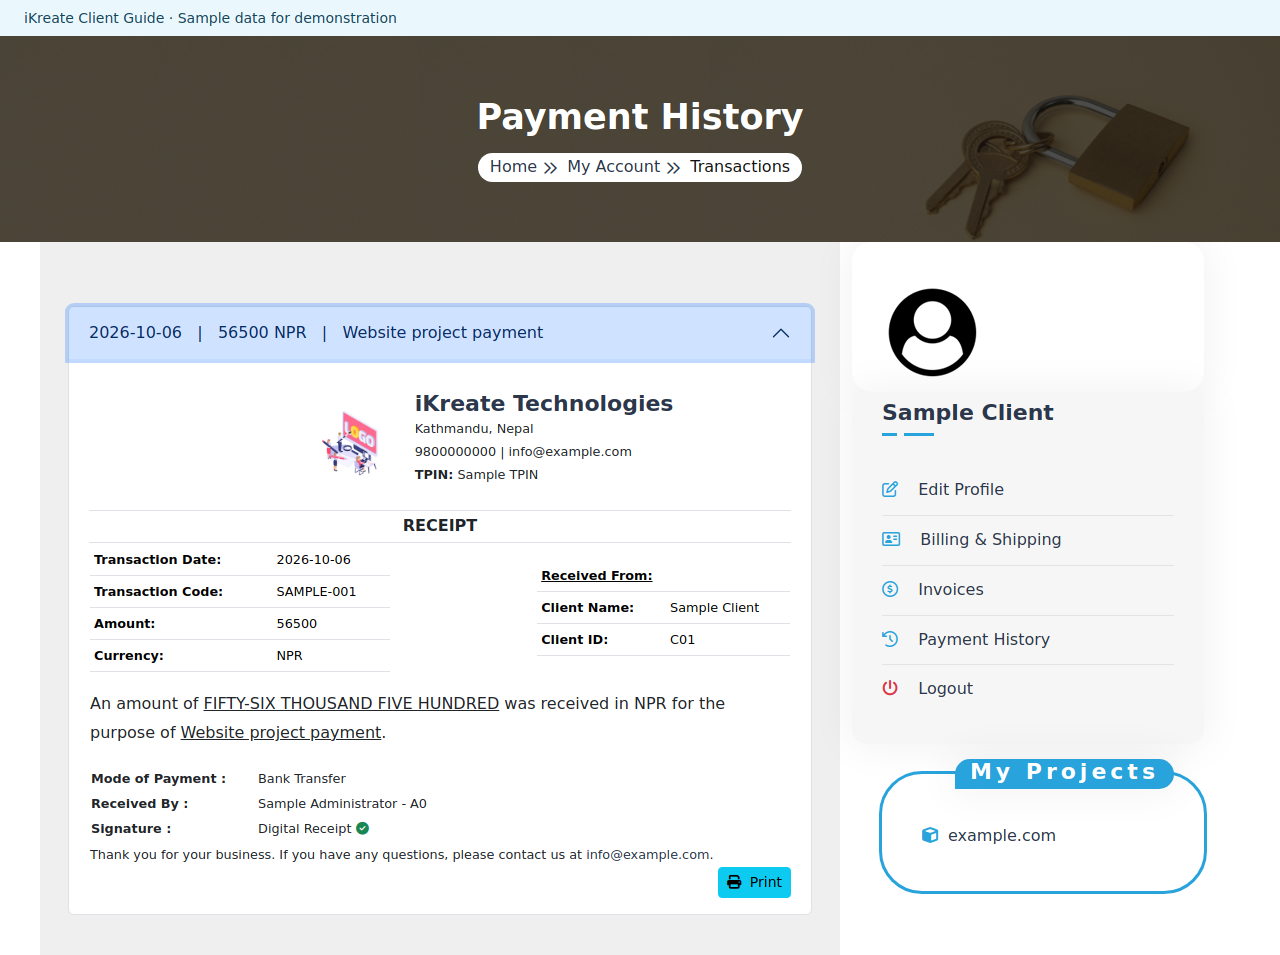Click the Edit Profile pencil icon
This screenshot has height=955, width=1280.
pos(890,489)
